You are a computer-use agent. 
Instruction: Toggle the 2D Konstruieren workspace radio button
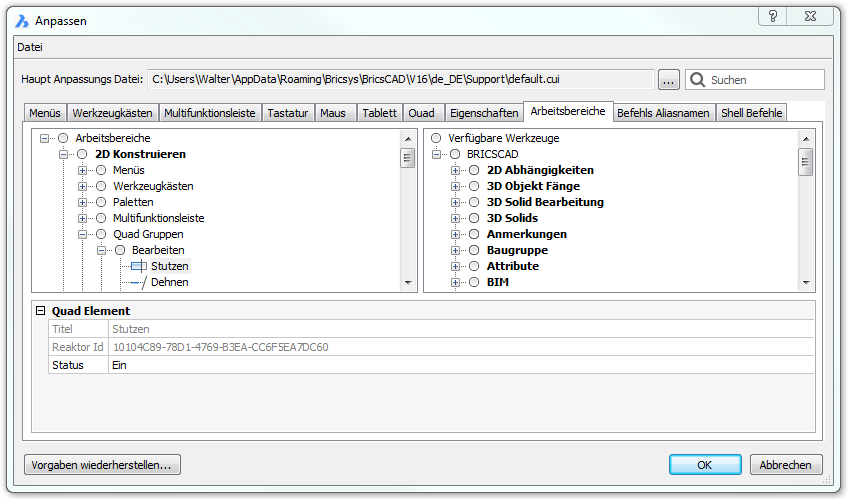pyautogui.click(x=82, y=154)
